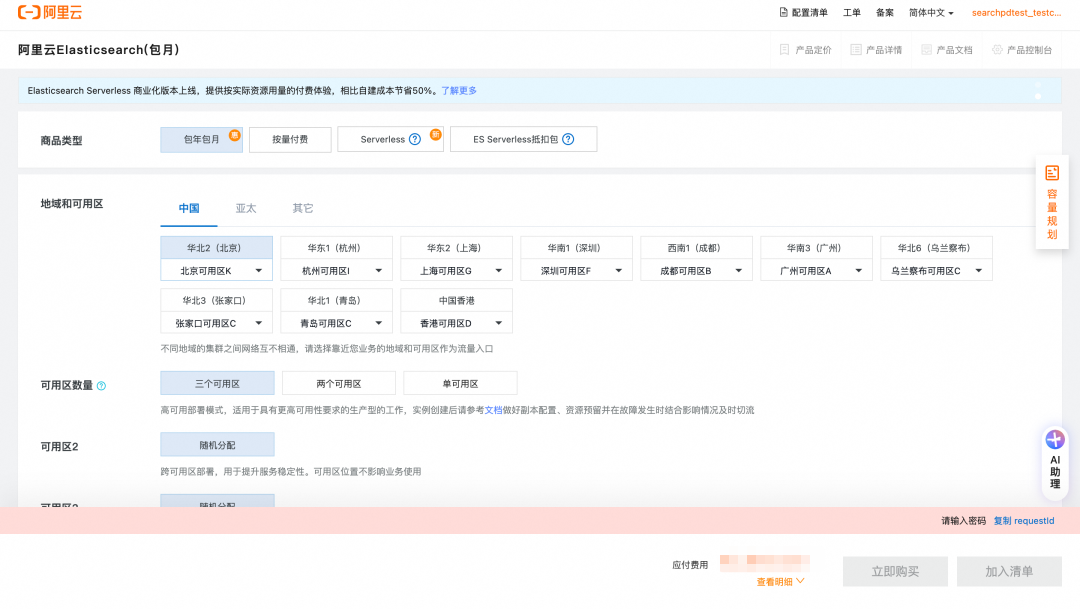Select region 华东1（杭州）
The width and height of the screenshot is (1080, 609).
click(x=336, y=248)
